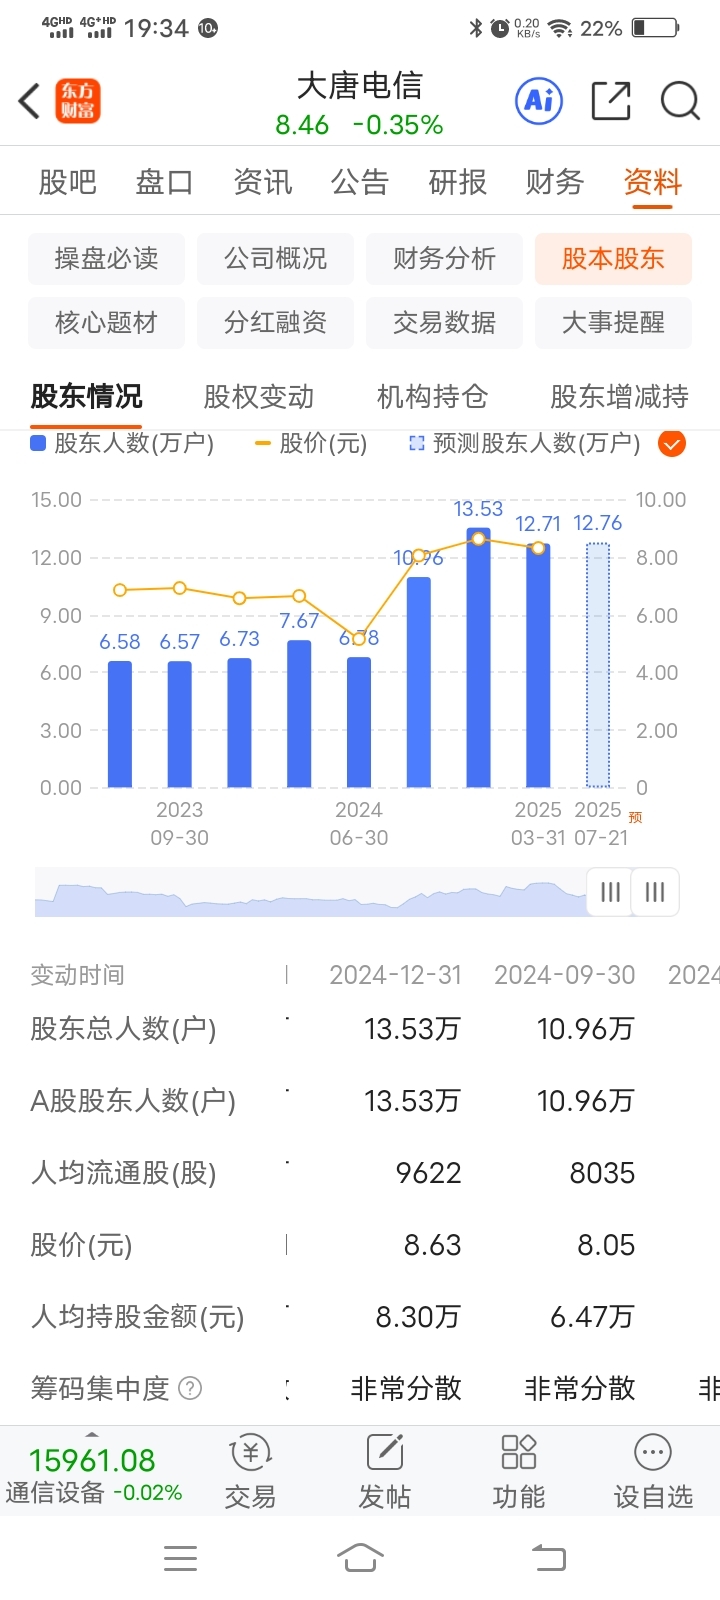
Task: Tap the 变动时间 header label
Action: pos(77,975)
